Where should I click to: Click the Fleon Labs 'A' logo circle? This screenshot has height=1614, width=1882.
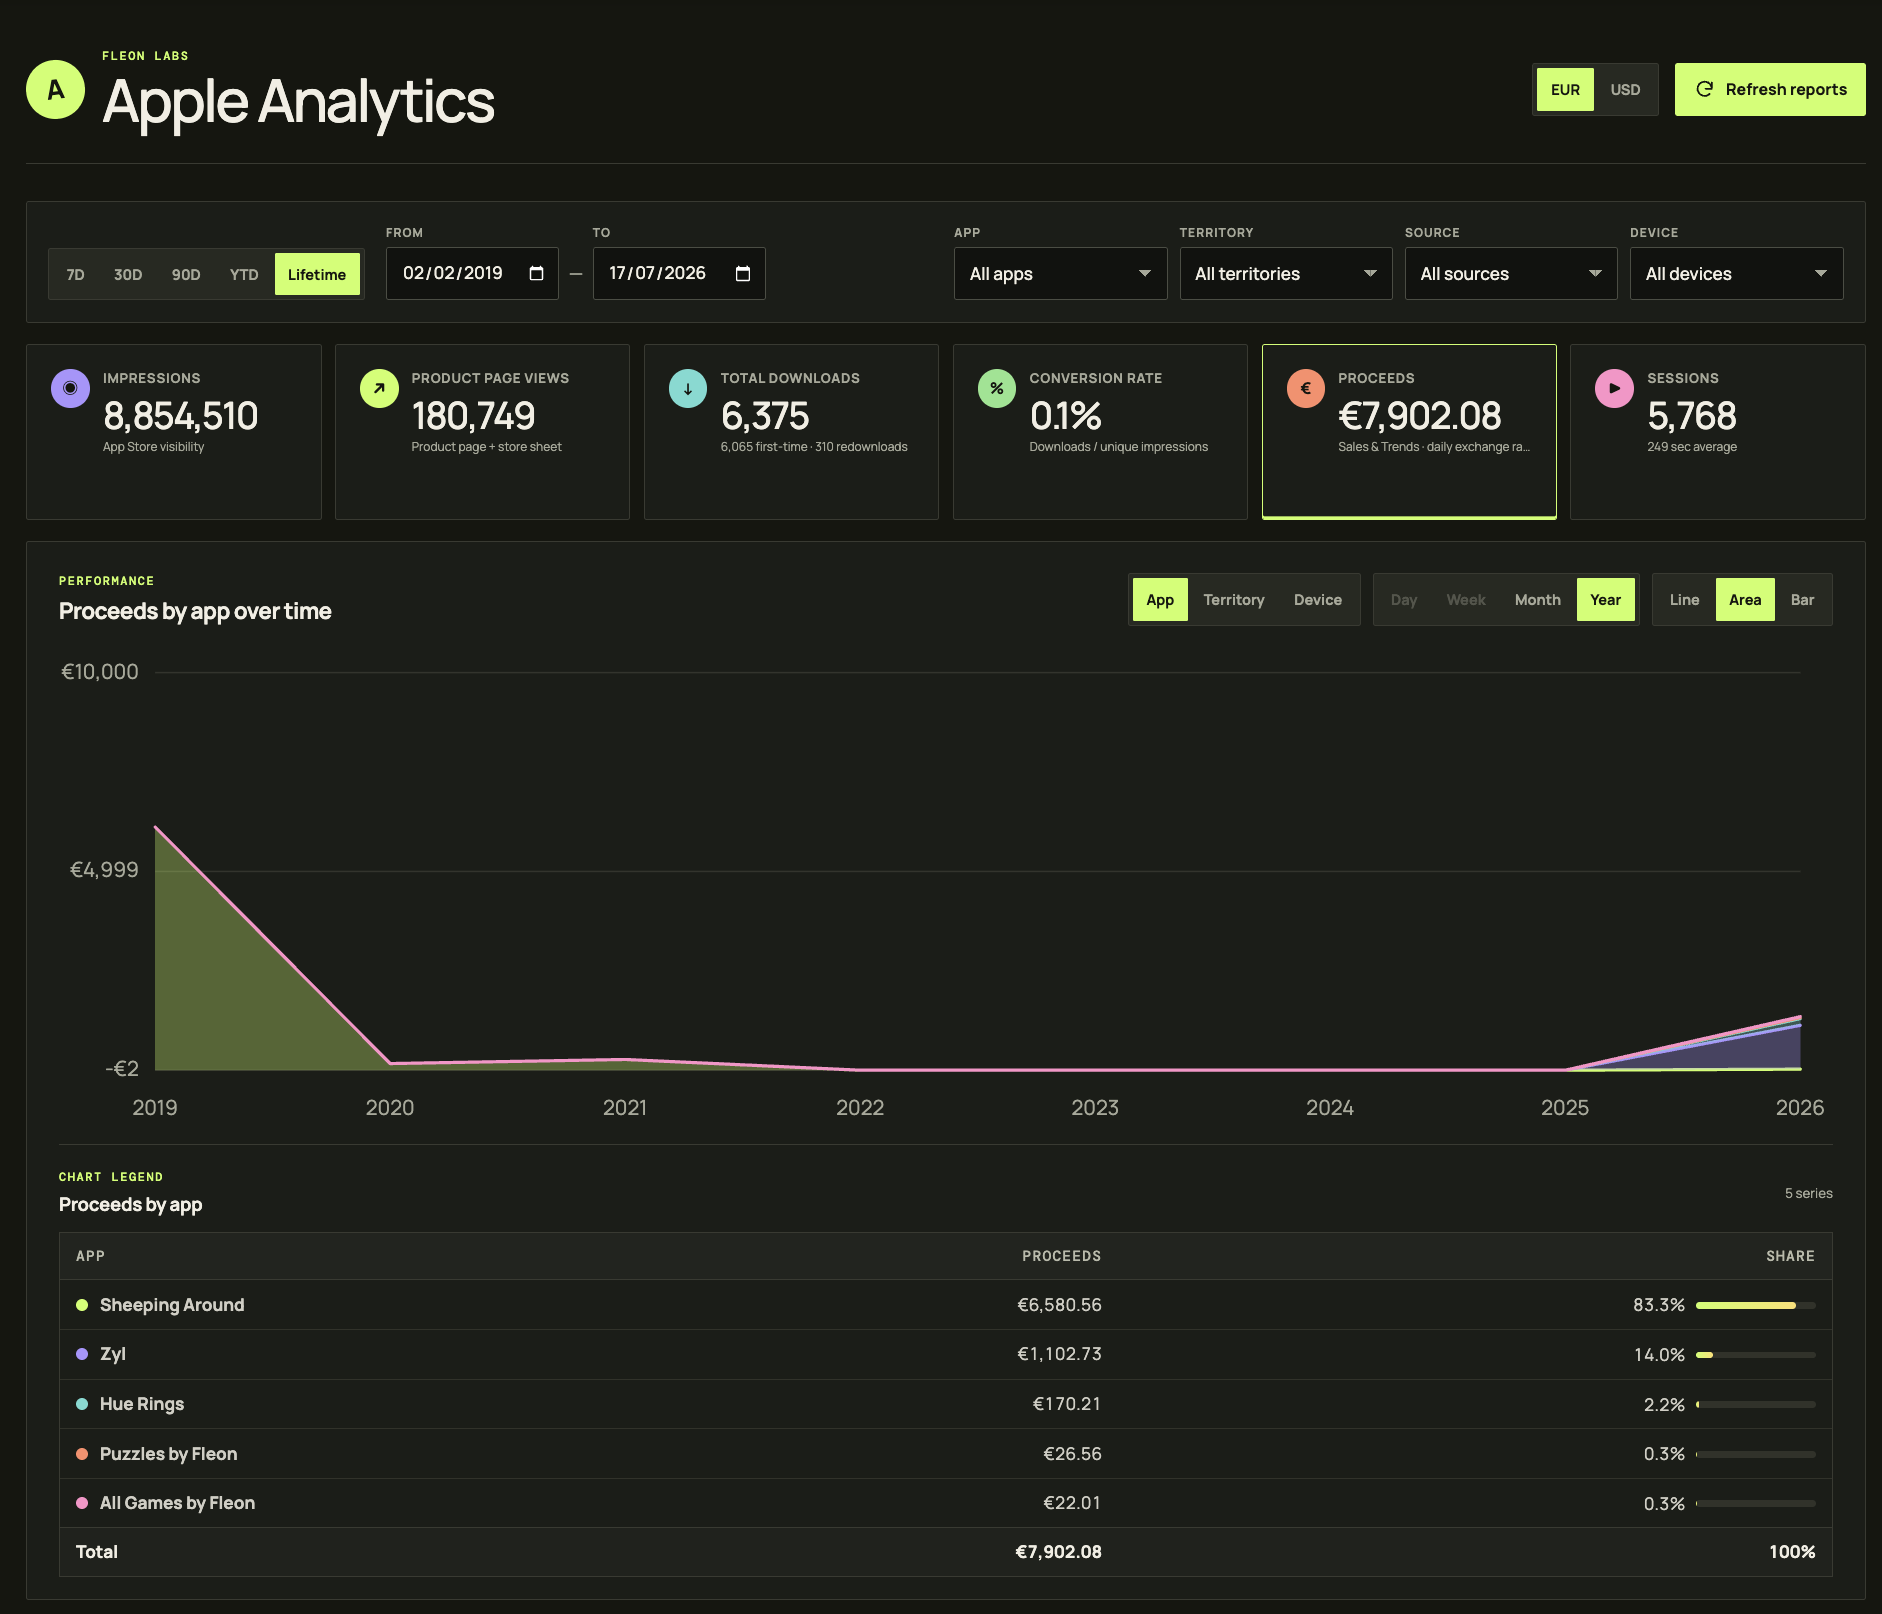point(55,90)
